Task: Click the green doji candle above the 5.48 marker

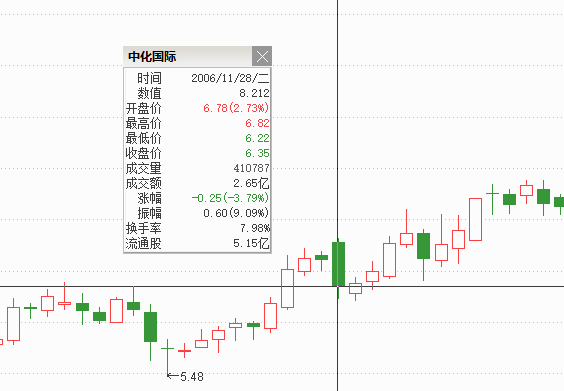Action: [x=167, y=358]
